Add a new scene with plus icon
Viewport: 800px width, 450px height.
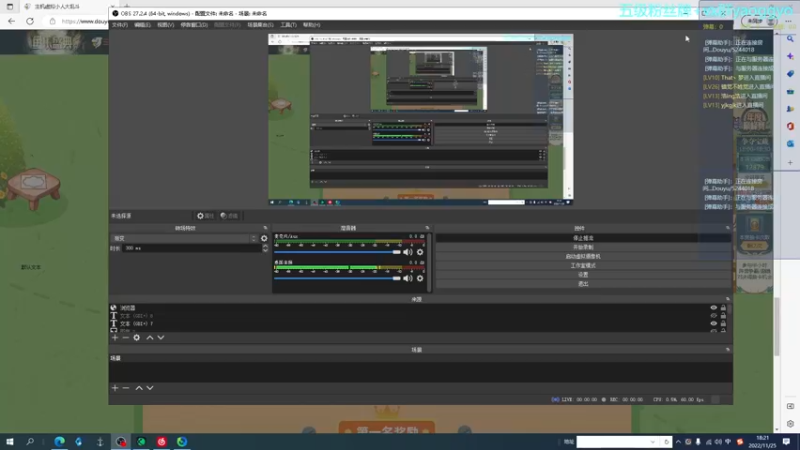pos(115,388)
